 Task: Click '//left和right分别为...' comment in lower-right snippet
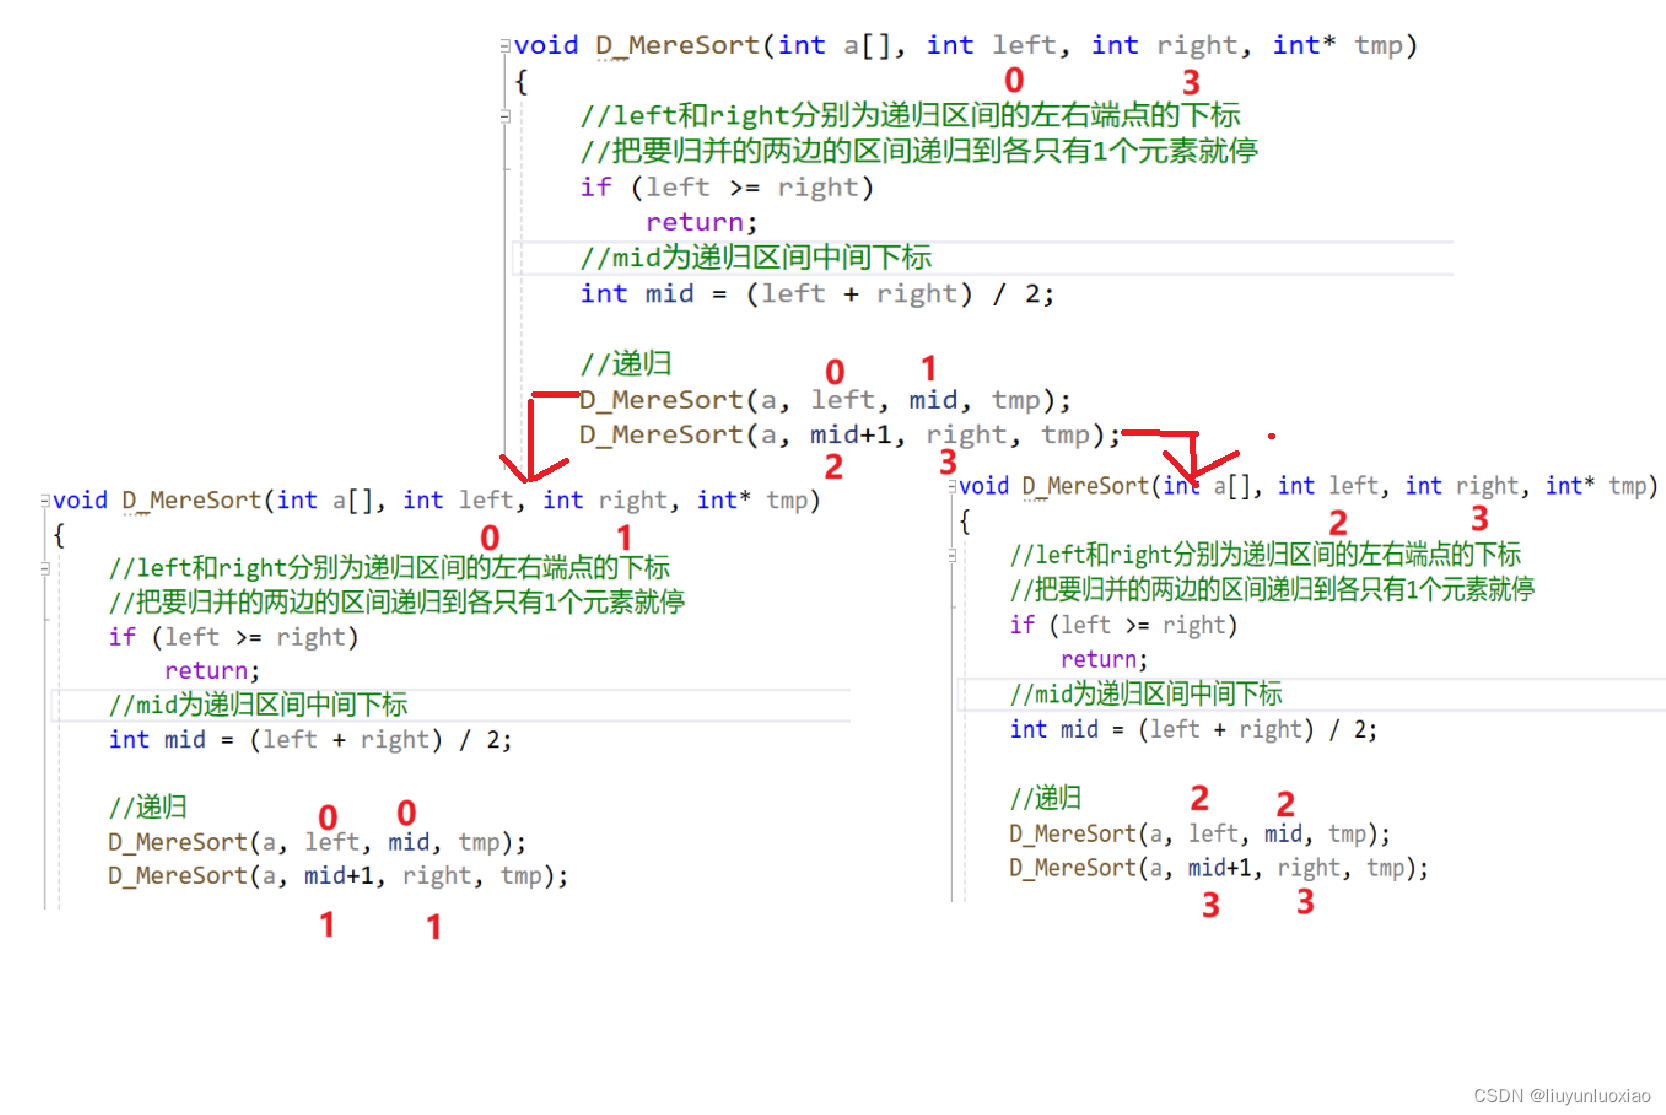[1265, 555]
